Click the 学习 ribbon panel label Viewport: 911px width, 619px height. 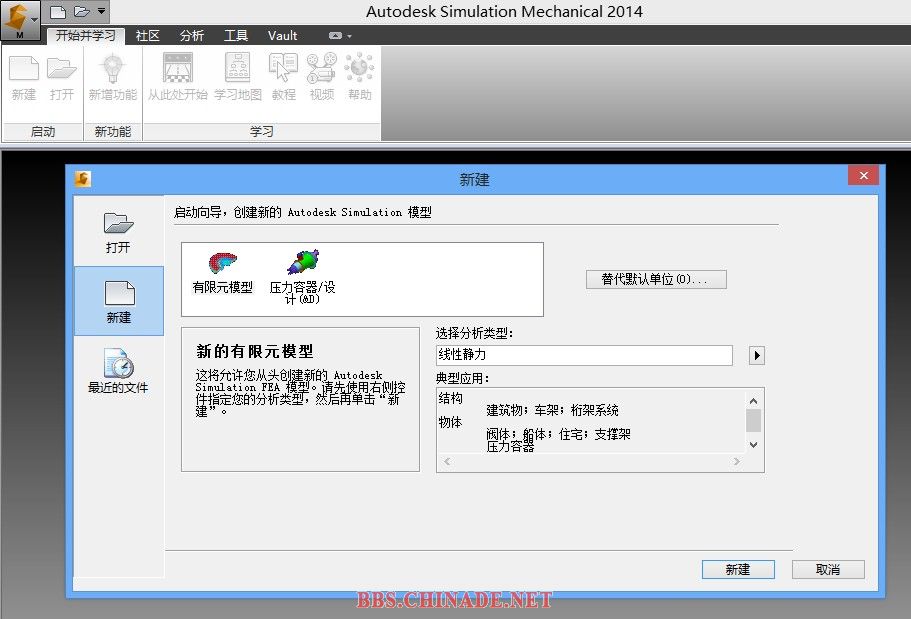pos(261,132)
